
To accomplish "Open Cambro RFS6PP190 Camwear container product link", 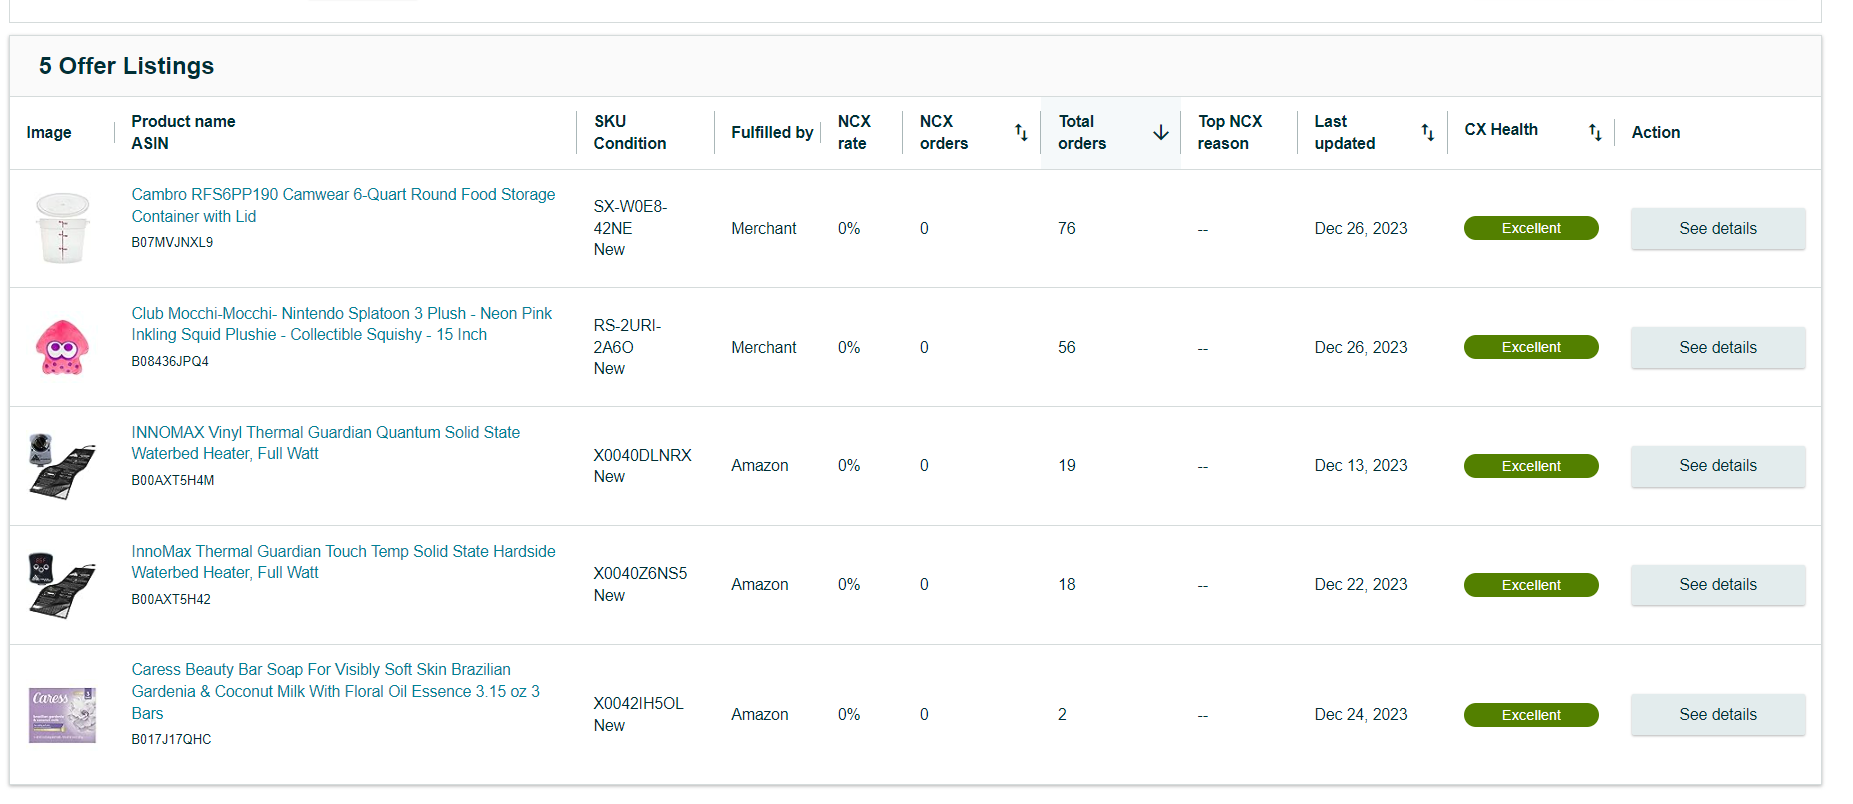I will coord(343,205).
